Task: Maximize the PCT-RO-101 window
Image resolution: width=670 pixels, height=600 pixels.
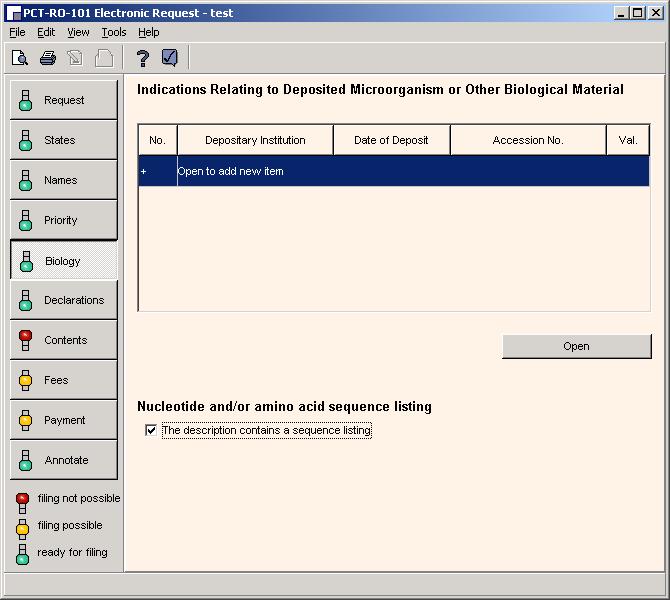Action: pos(637,13)
